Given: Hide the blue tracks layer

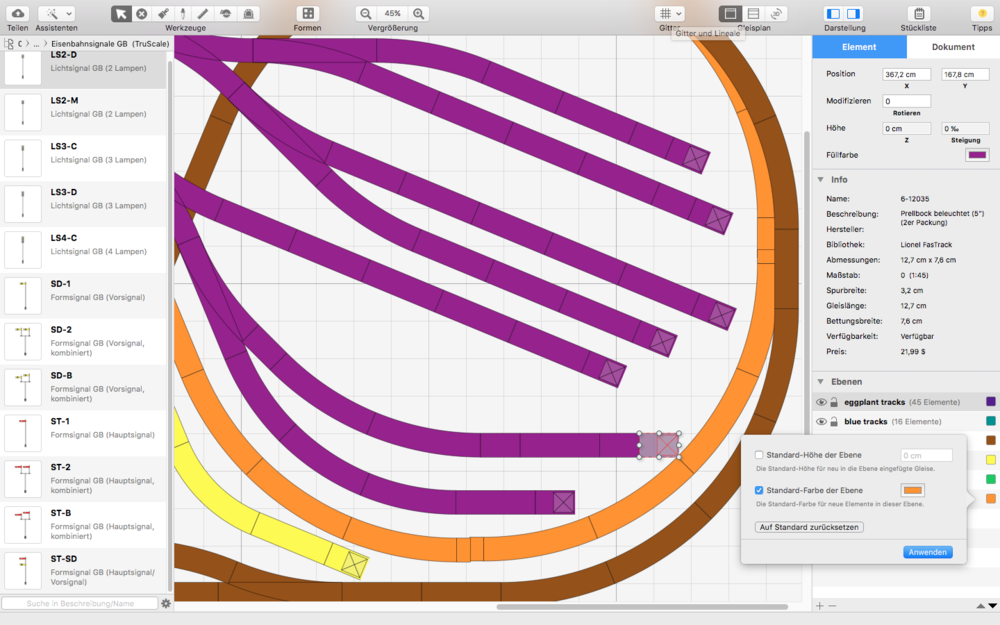Looking at the screenshot, I should [x=821, y=422].
